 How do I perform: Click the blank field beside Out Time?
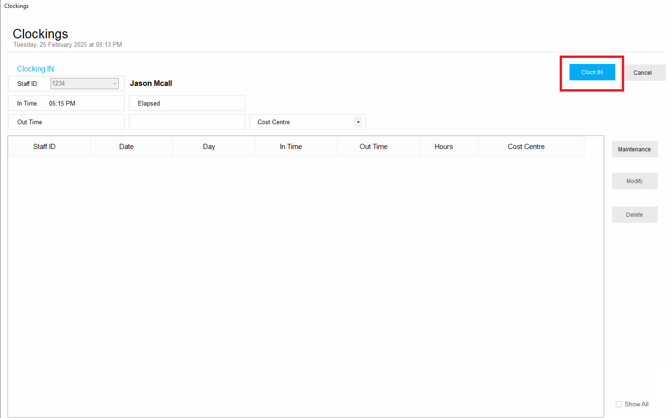click(187, 122)
